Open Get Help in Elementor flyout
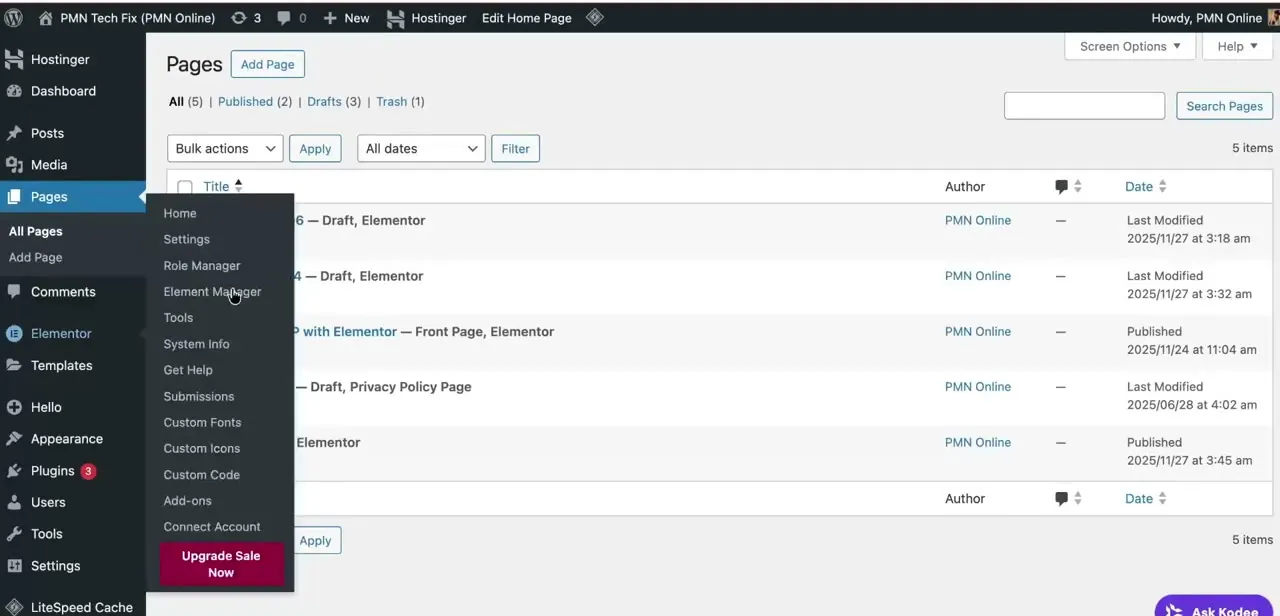This screenshot has height=616, width=1280. point(188,369)
